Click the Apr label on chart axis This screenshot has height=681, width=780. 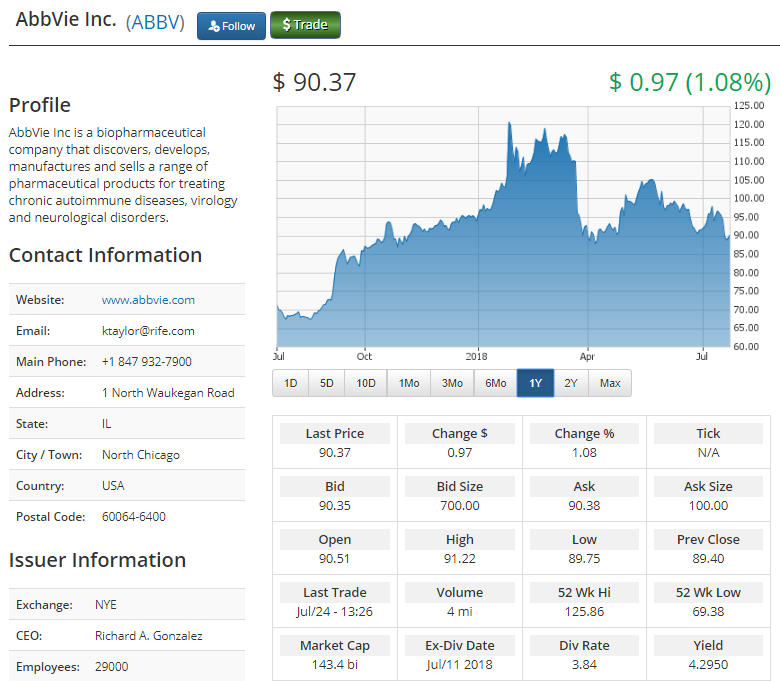587,356
